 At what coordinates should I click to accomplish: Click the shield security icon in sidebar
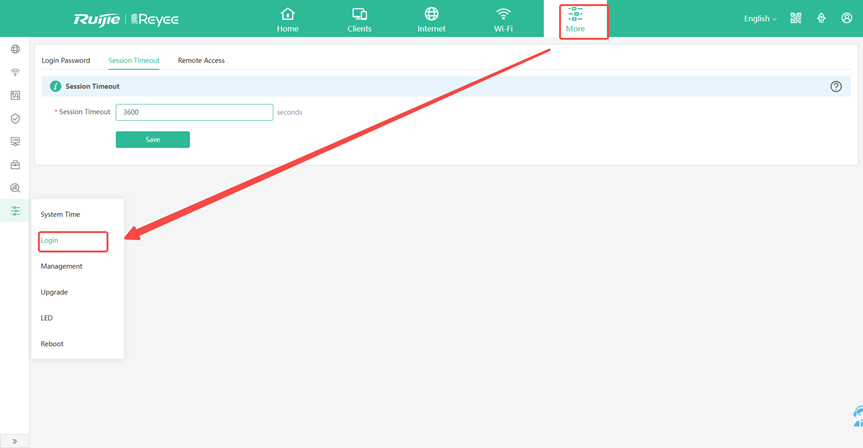[x=15, y=119]
